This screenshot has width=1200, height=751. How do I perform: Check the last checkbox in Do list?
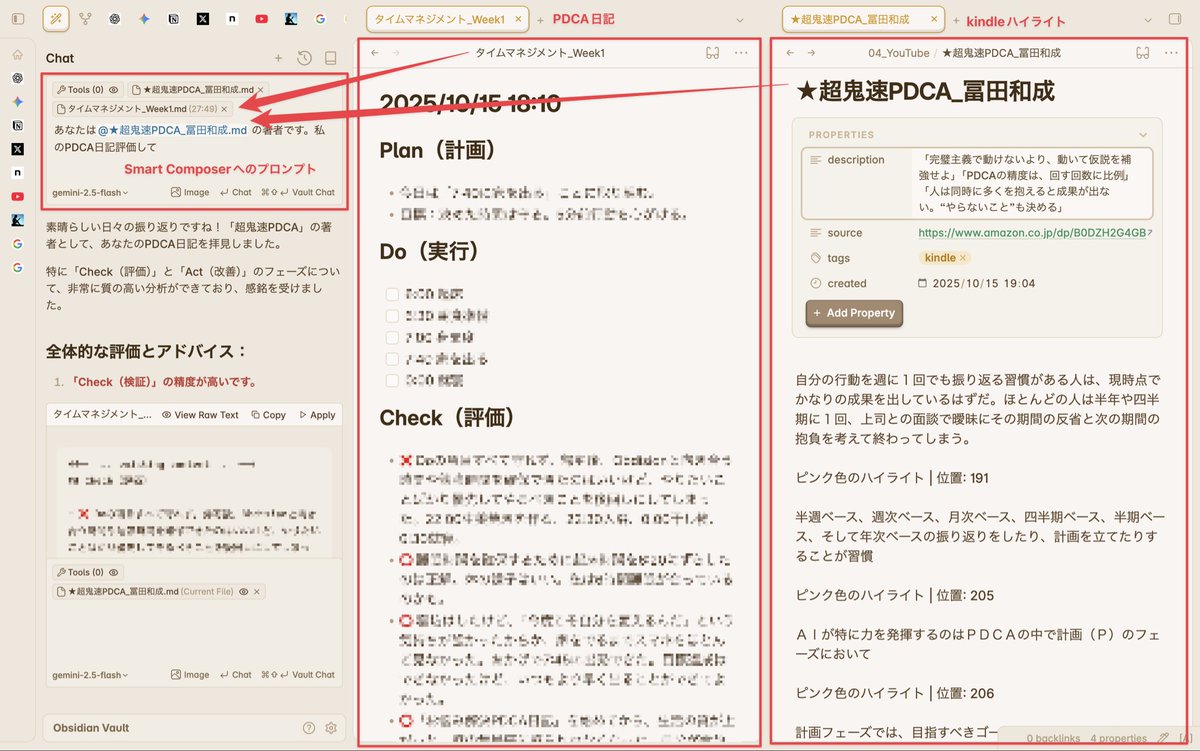(x=392, y=380)
